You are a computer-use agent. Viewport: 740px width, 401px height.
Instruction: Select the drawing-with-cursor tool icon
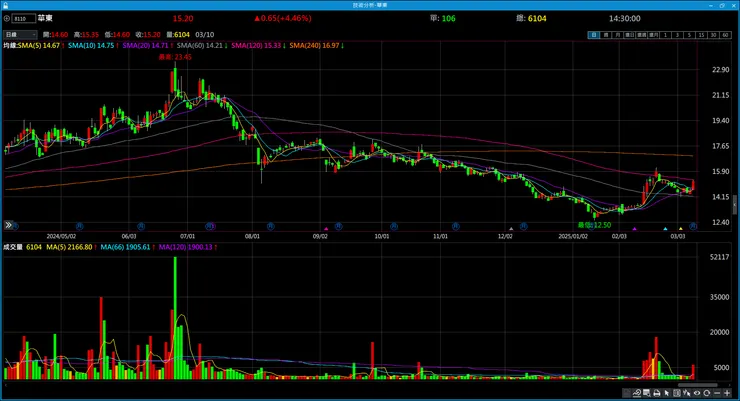pos(686,393)
